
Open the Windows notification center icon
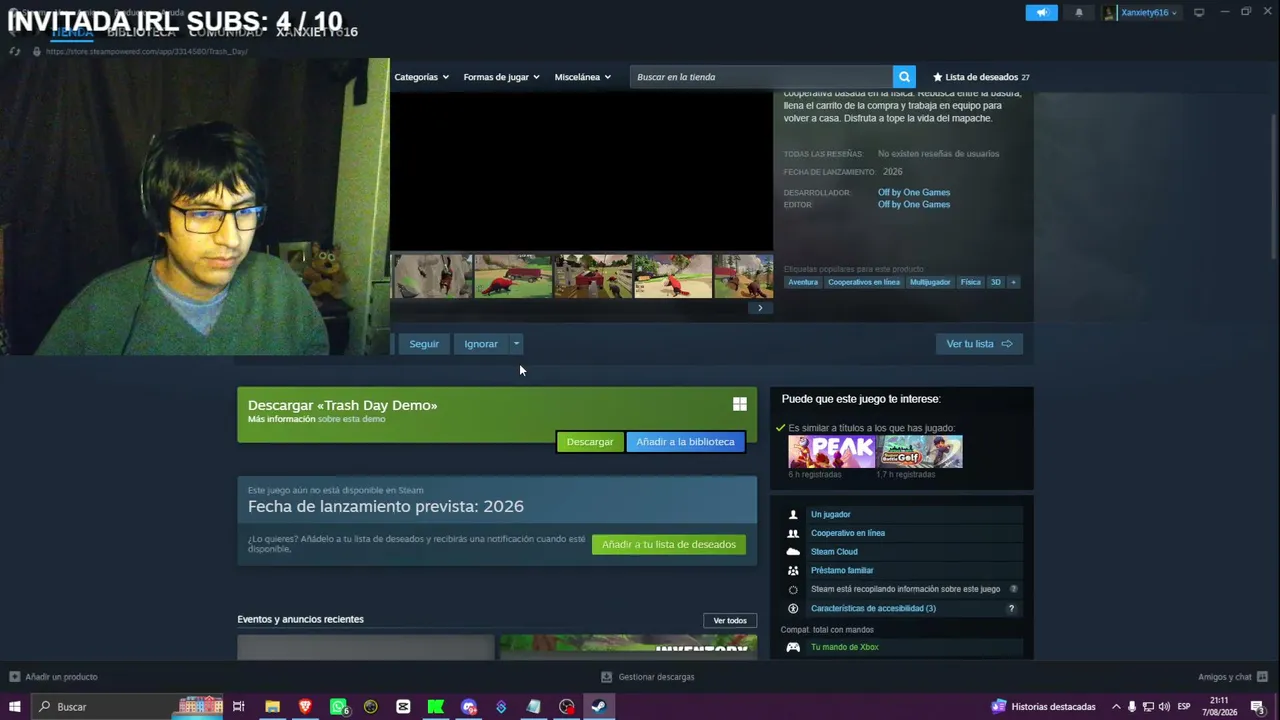pos(1257,707)
